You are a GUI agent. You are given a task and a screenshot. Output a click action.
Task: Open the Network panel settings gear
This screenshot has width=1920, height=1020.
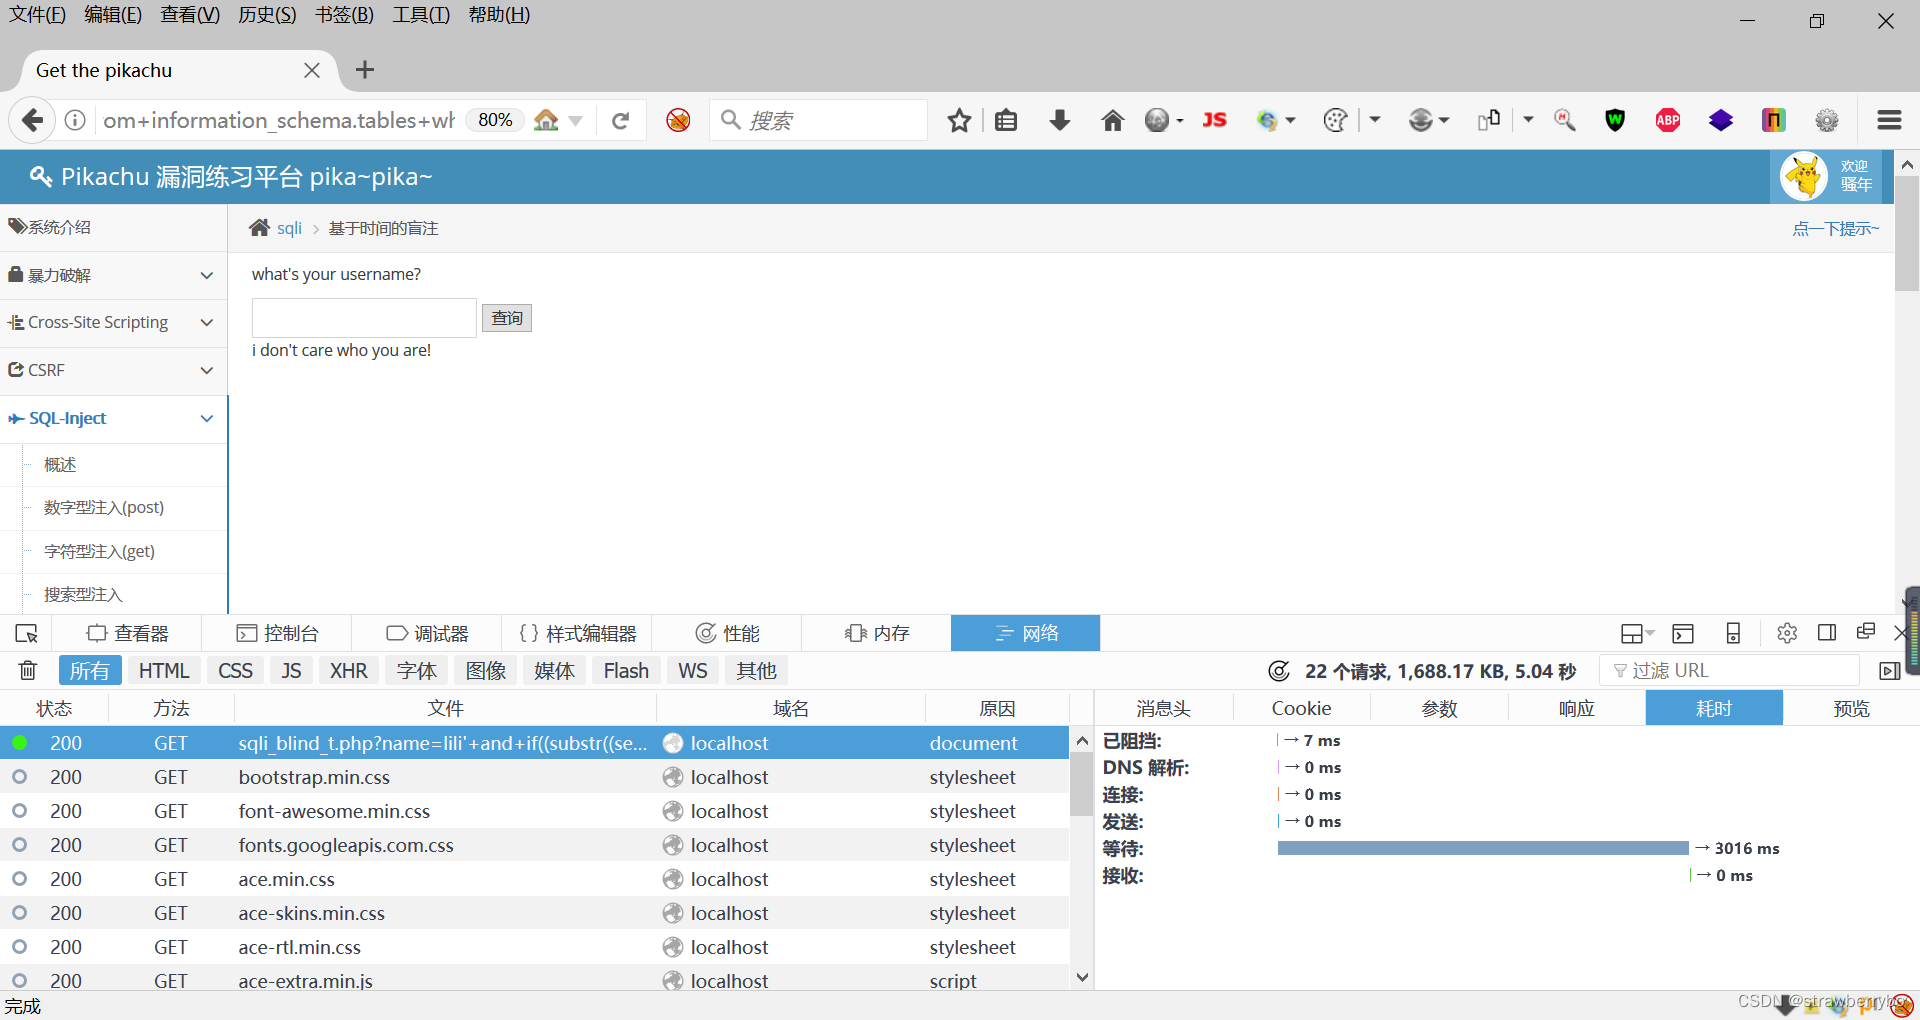(x=1787, y=632)
